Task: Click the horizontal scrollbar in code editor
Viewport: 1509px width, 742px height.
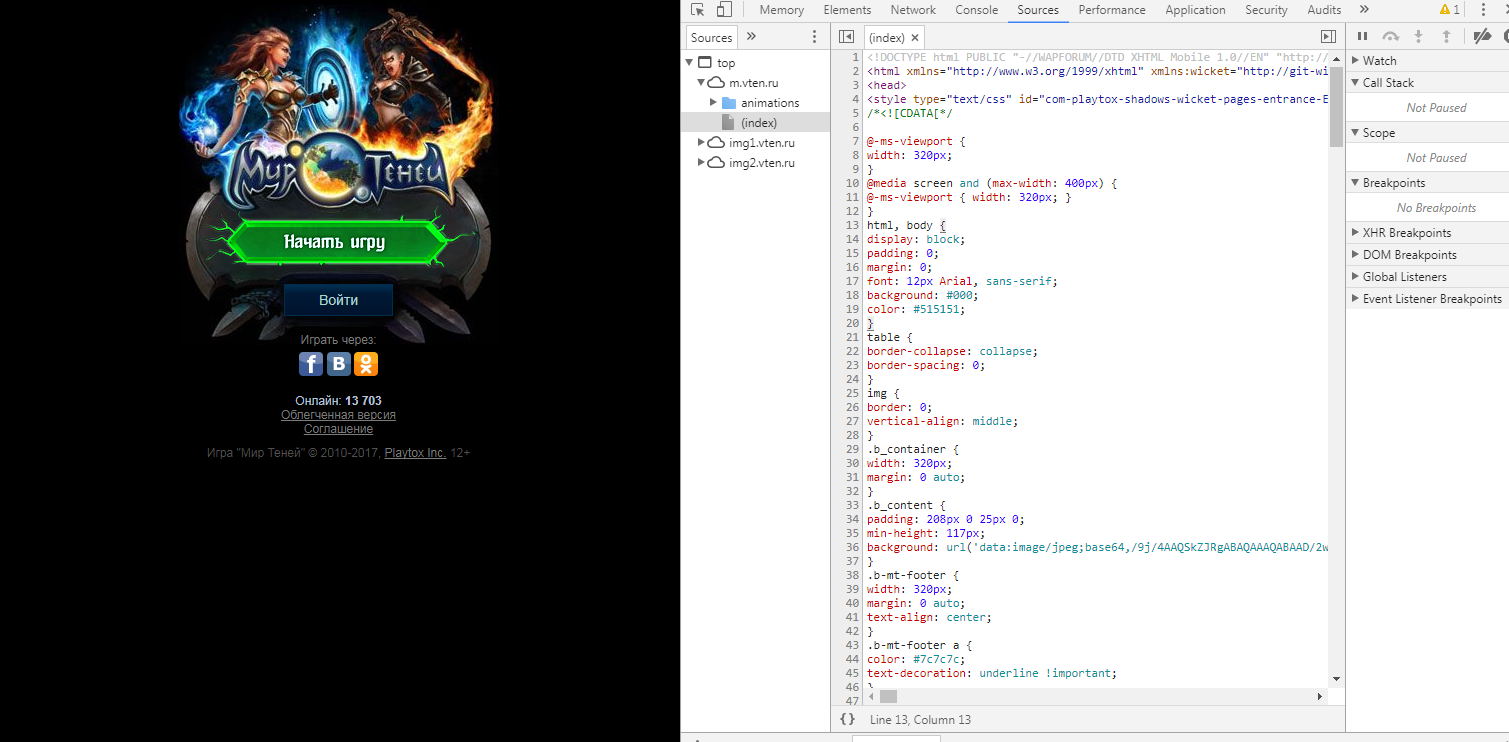Action: coord(888,696)
